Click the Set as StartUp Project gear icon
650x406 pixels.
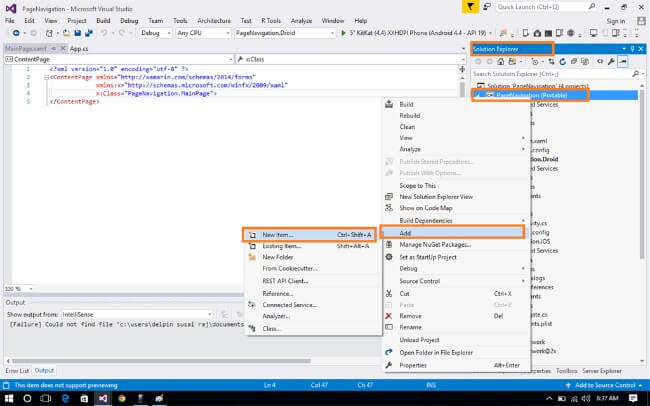click(x=390, y=256)
